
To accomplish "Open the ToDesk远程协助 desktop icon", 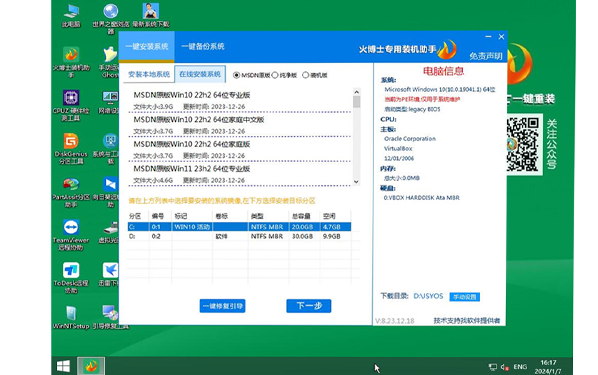I will (x=71, y=278).
